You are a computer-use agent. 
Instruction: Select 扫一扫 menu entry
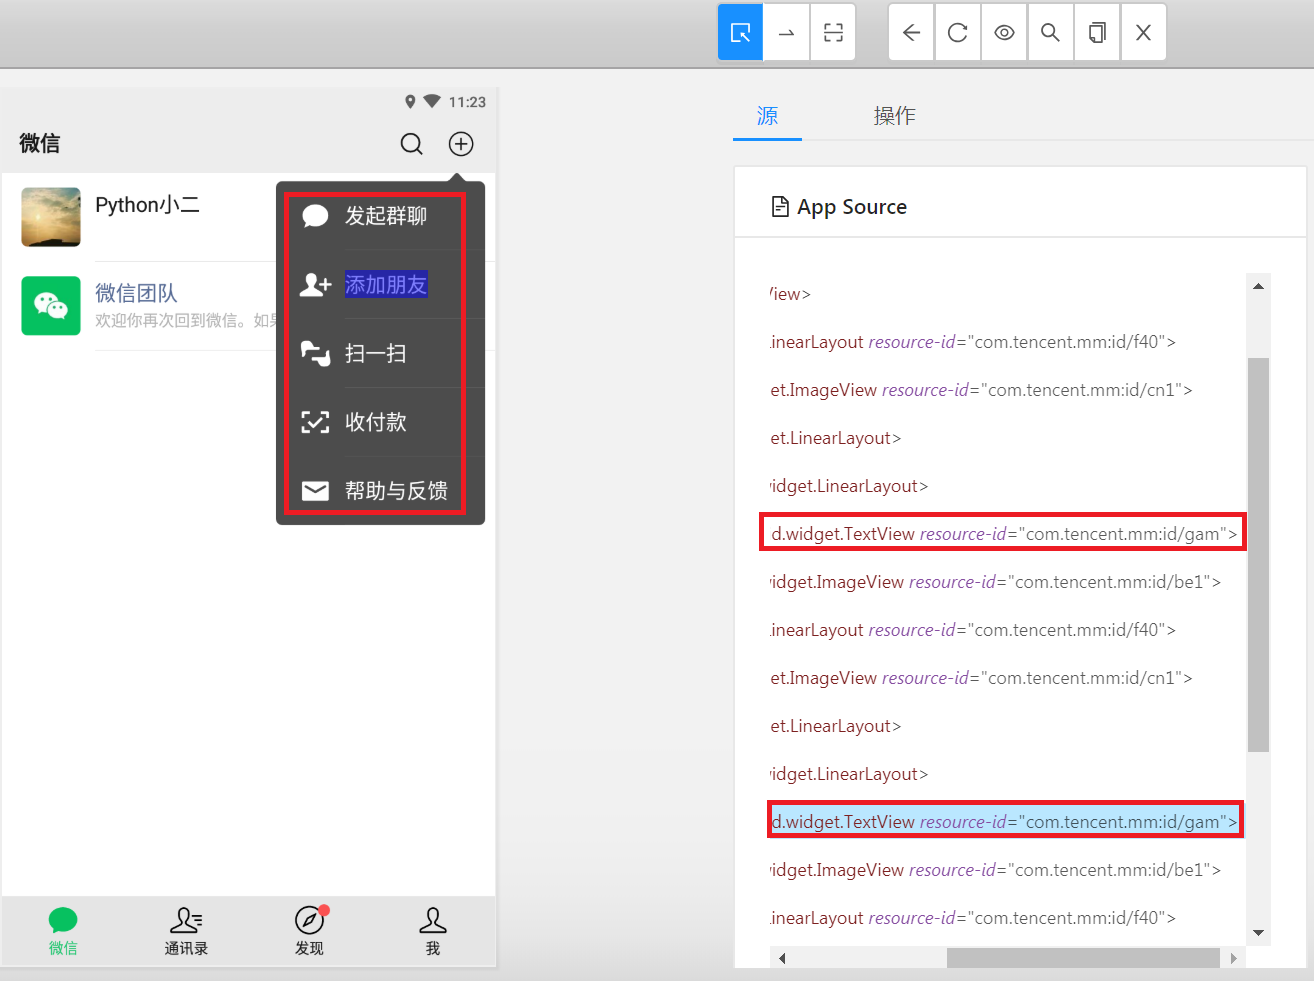point(376,354)
